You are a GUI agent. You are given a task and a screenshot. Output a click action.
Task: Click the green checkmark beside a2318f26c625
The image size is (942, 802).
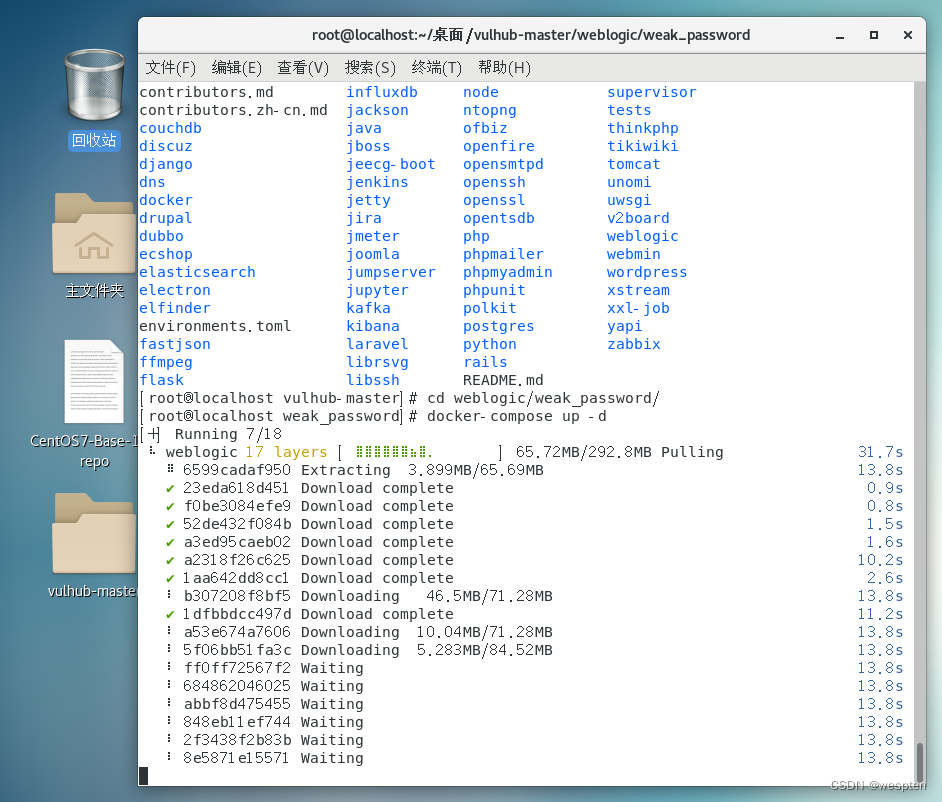coord(170,560)
